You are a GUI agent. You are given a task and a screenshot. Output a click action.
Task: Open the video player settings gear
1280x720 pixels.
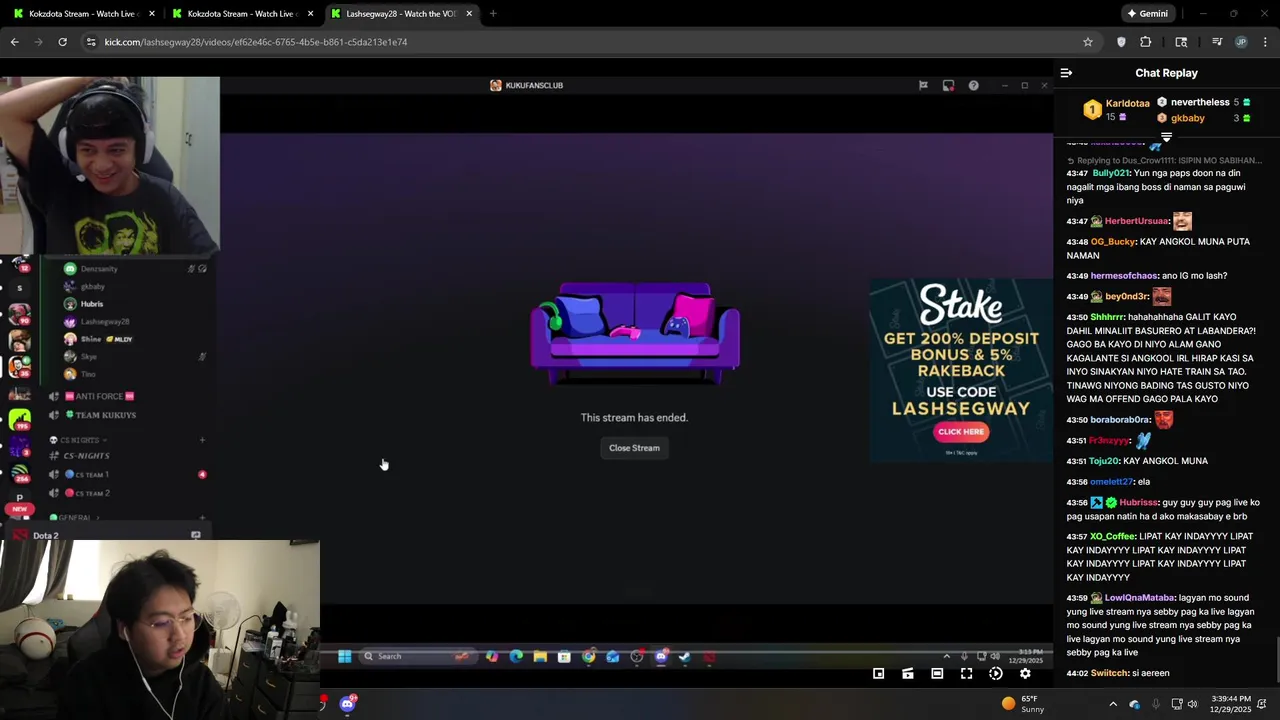[1025, 674]
